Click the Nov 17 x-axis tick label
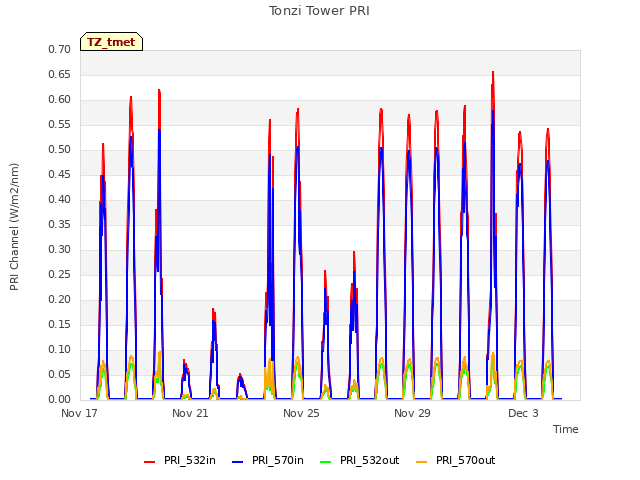 pyautogui.click(x=80, y=413)
